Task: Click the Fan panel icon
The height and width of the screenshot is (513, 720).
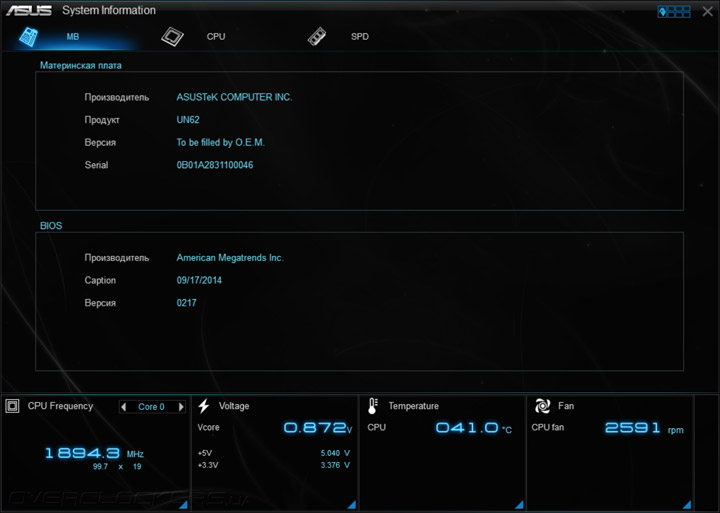Action: coord(542,406)
